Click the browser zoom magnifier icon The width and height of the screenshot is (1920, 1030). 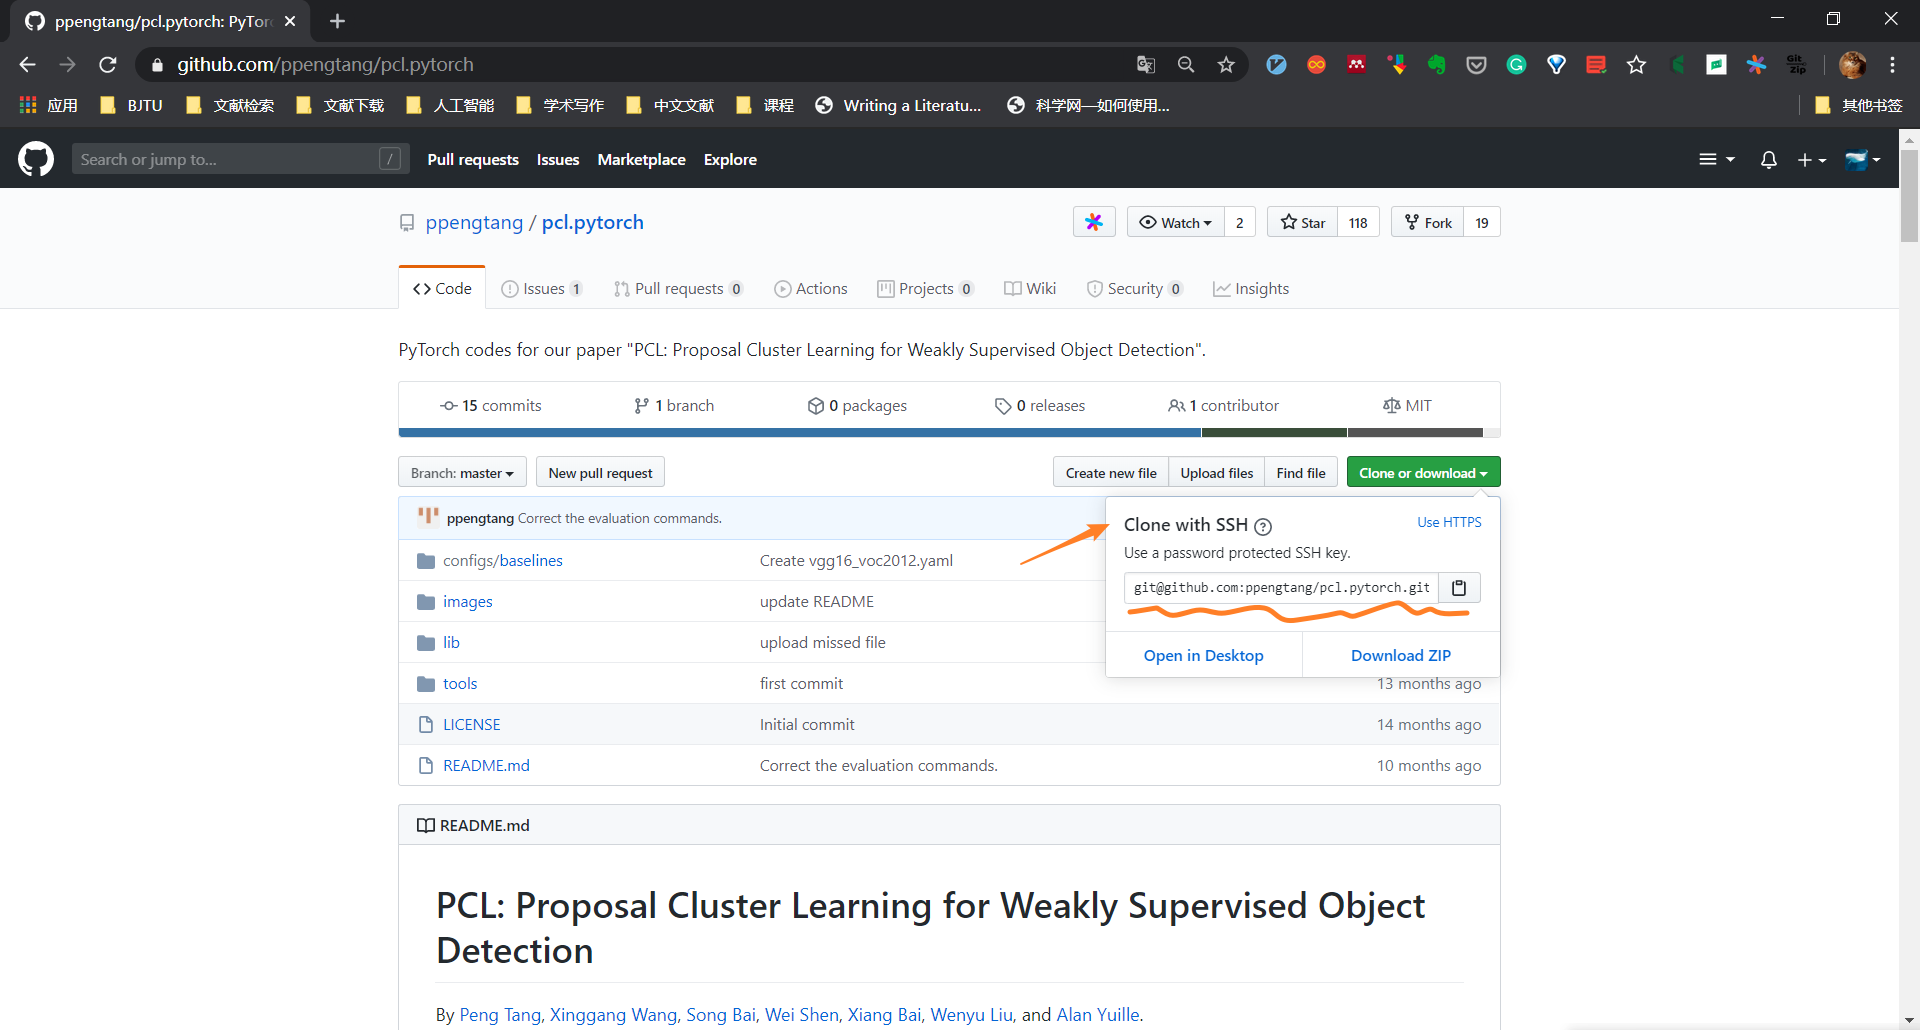pyautogui.click(x=1186, y=65)
